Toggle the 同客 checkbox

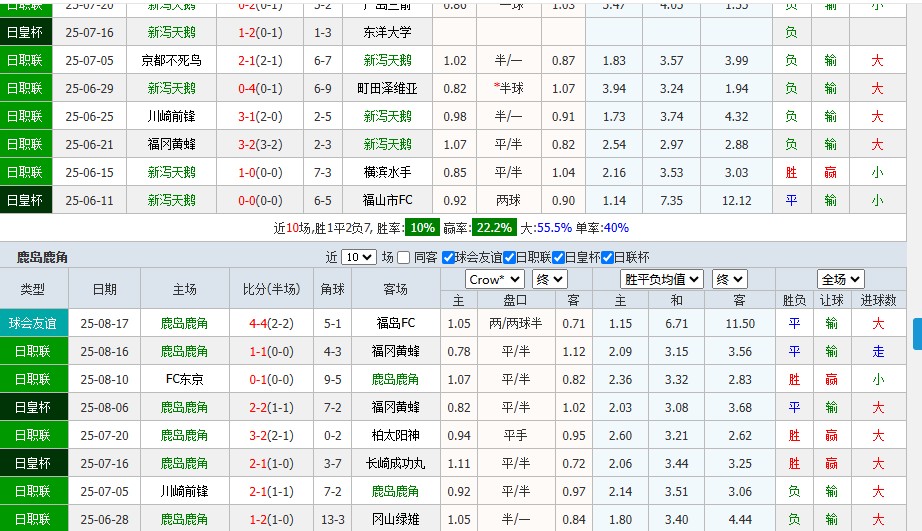404,257
